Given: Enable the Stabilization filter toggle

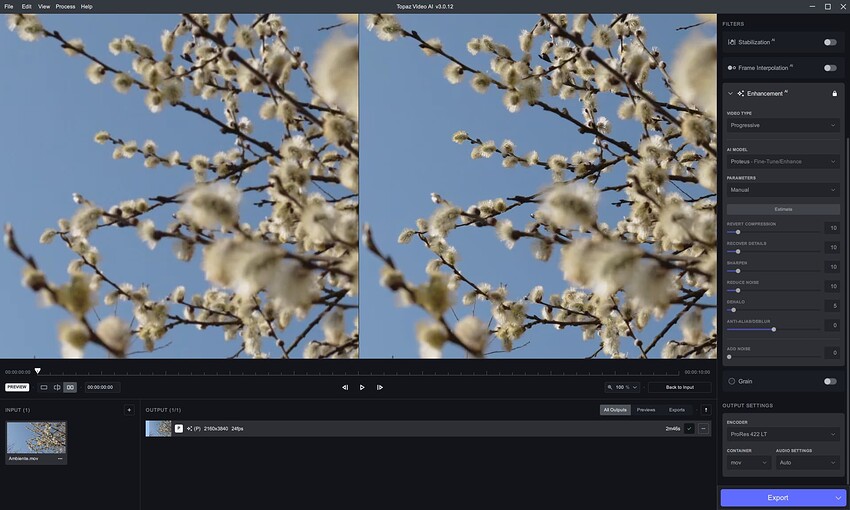Looking at the screenshot, I should point(830,42).
